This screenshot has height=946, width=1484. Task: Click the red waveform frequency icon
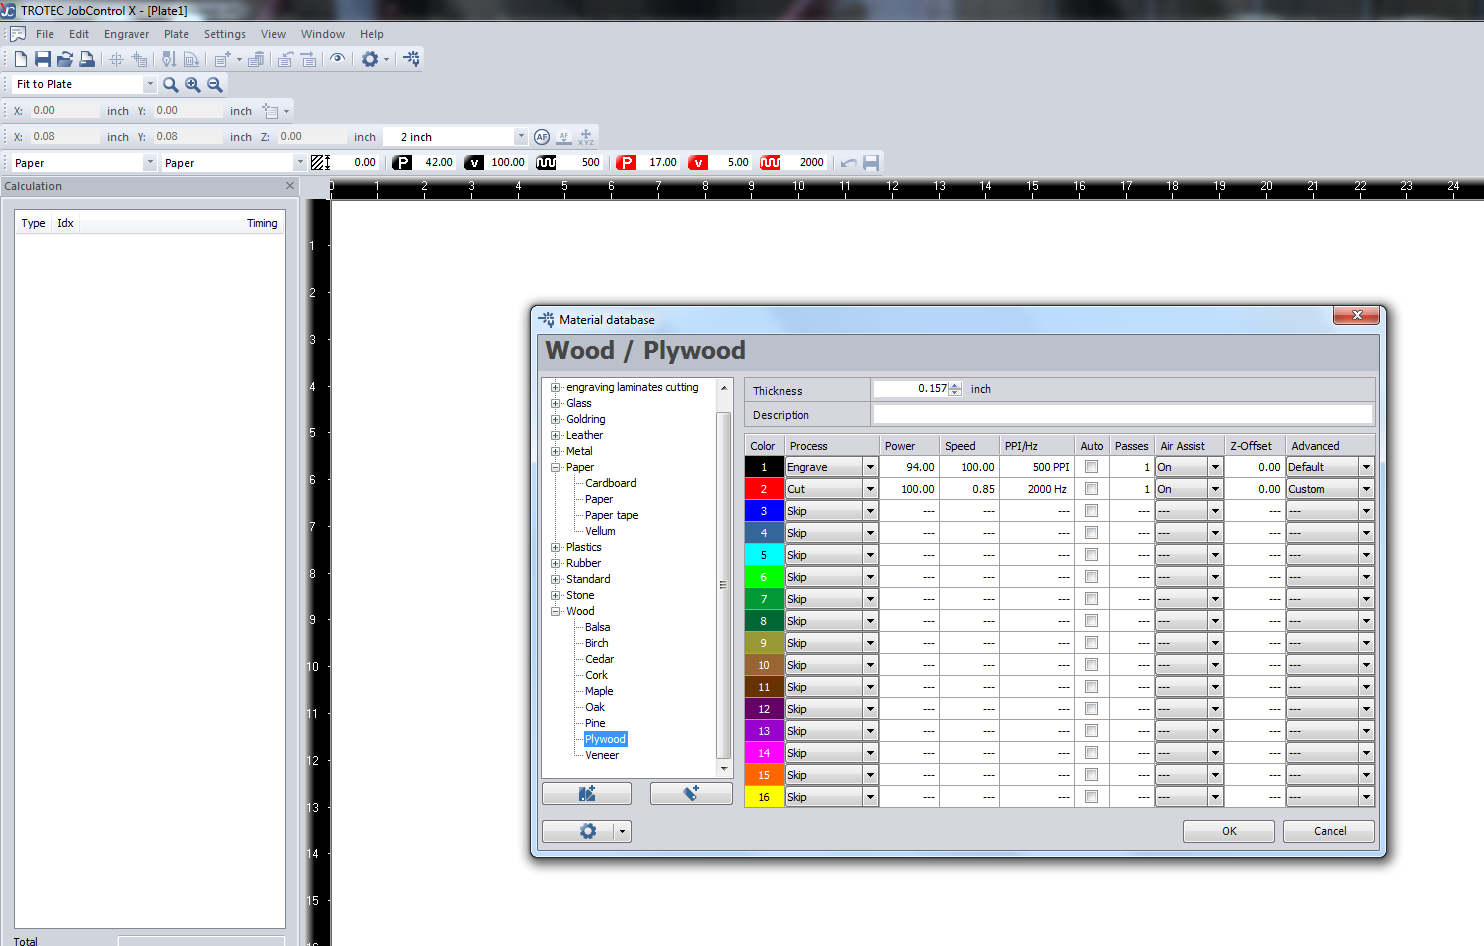point(770,162)
